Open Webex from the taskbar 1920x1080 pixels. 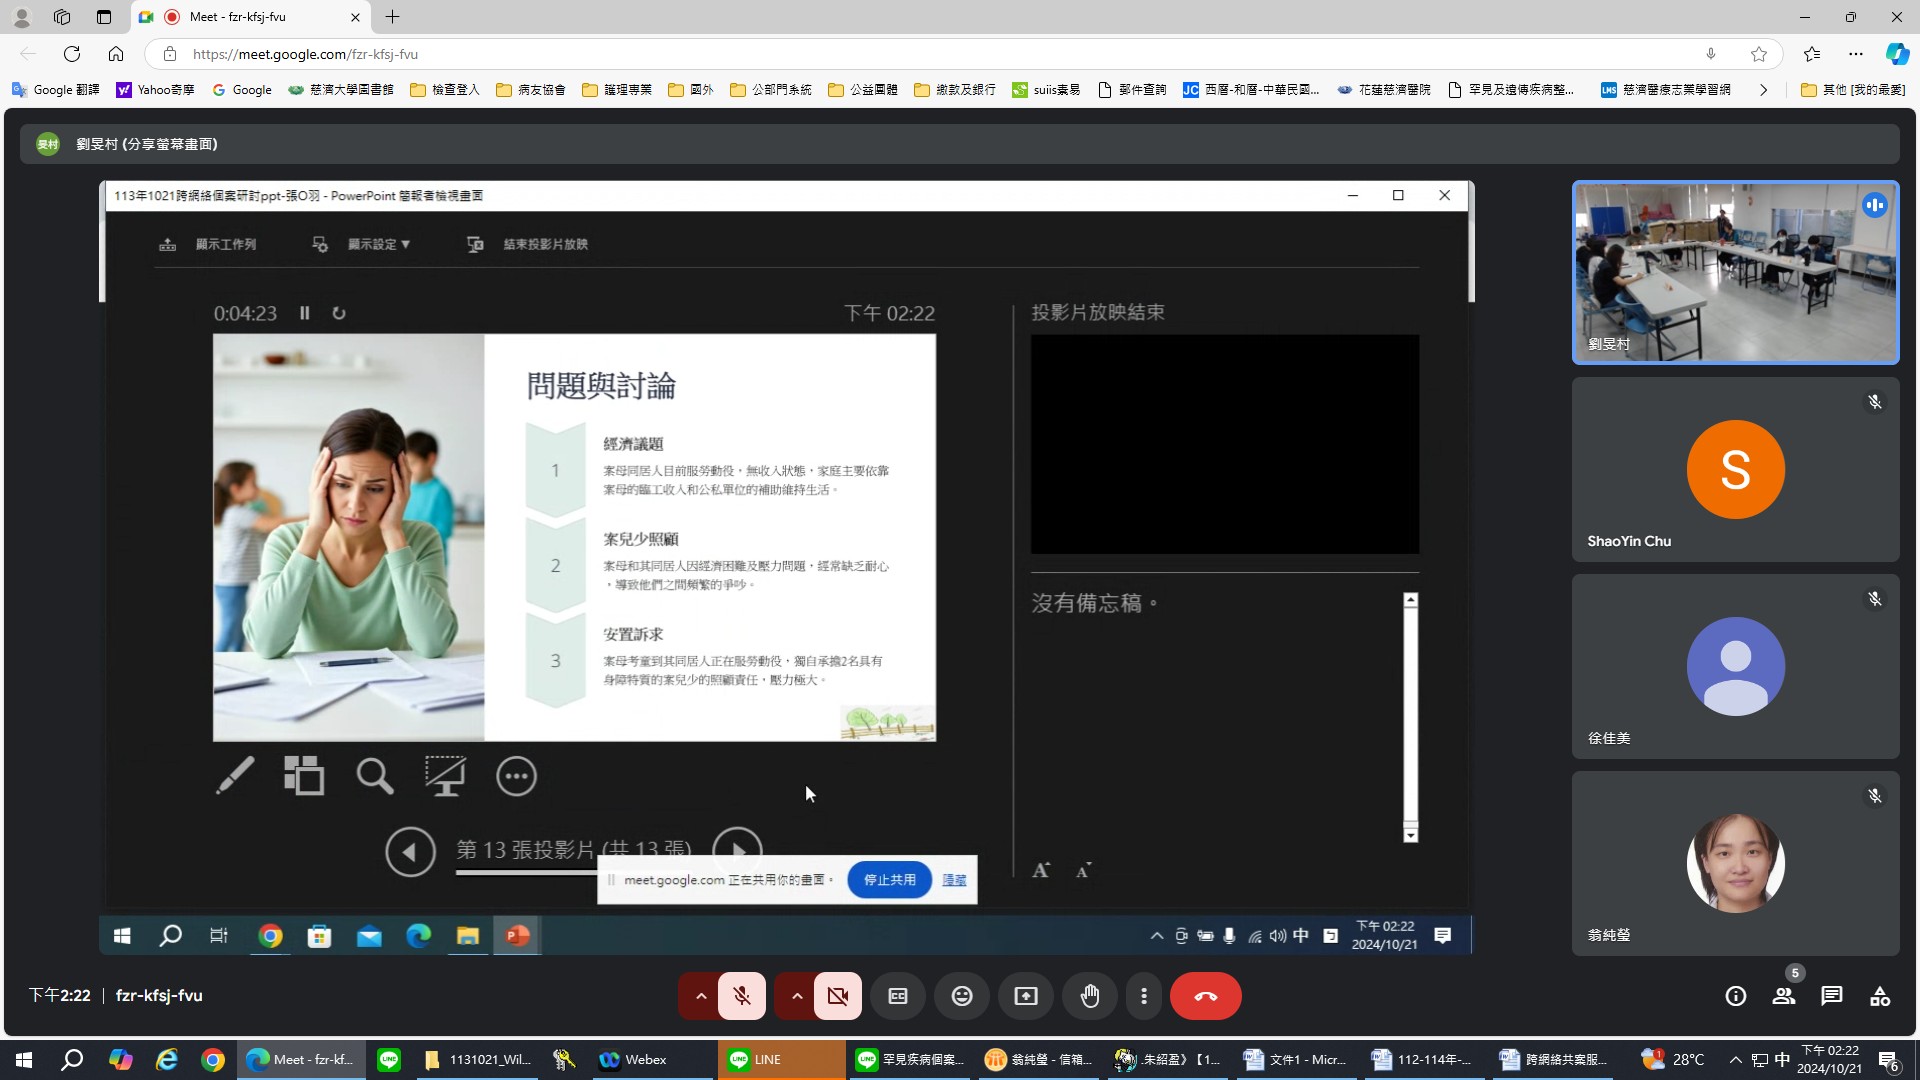(634, 1059)
